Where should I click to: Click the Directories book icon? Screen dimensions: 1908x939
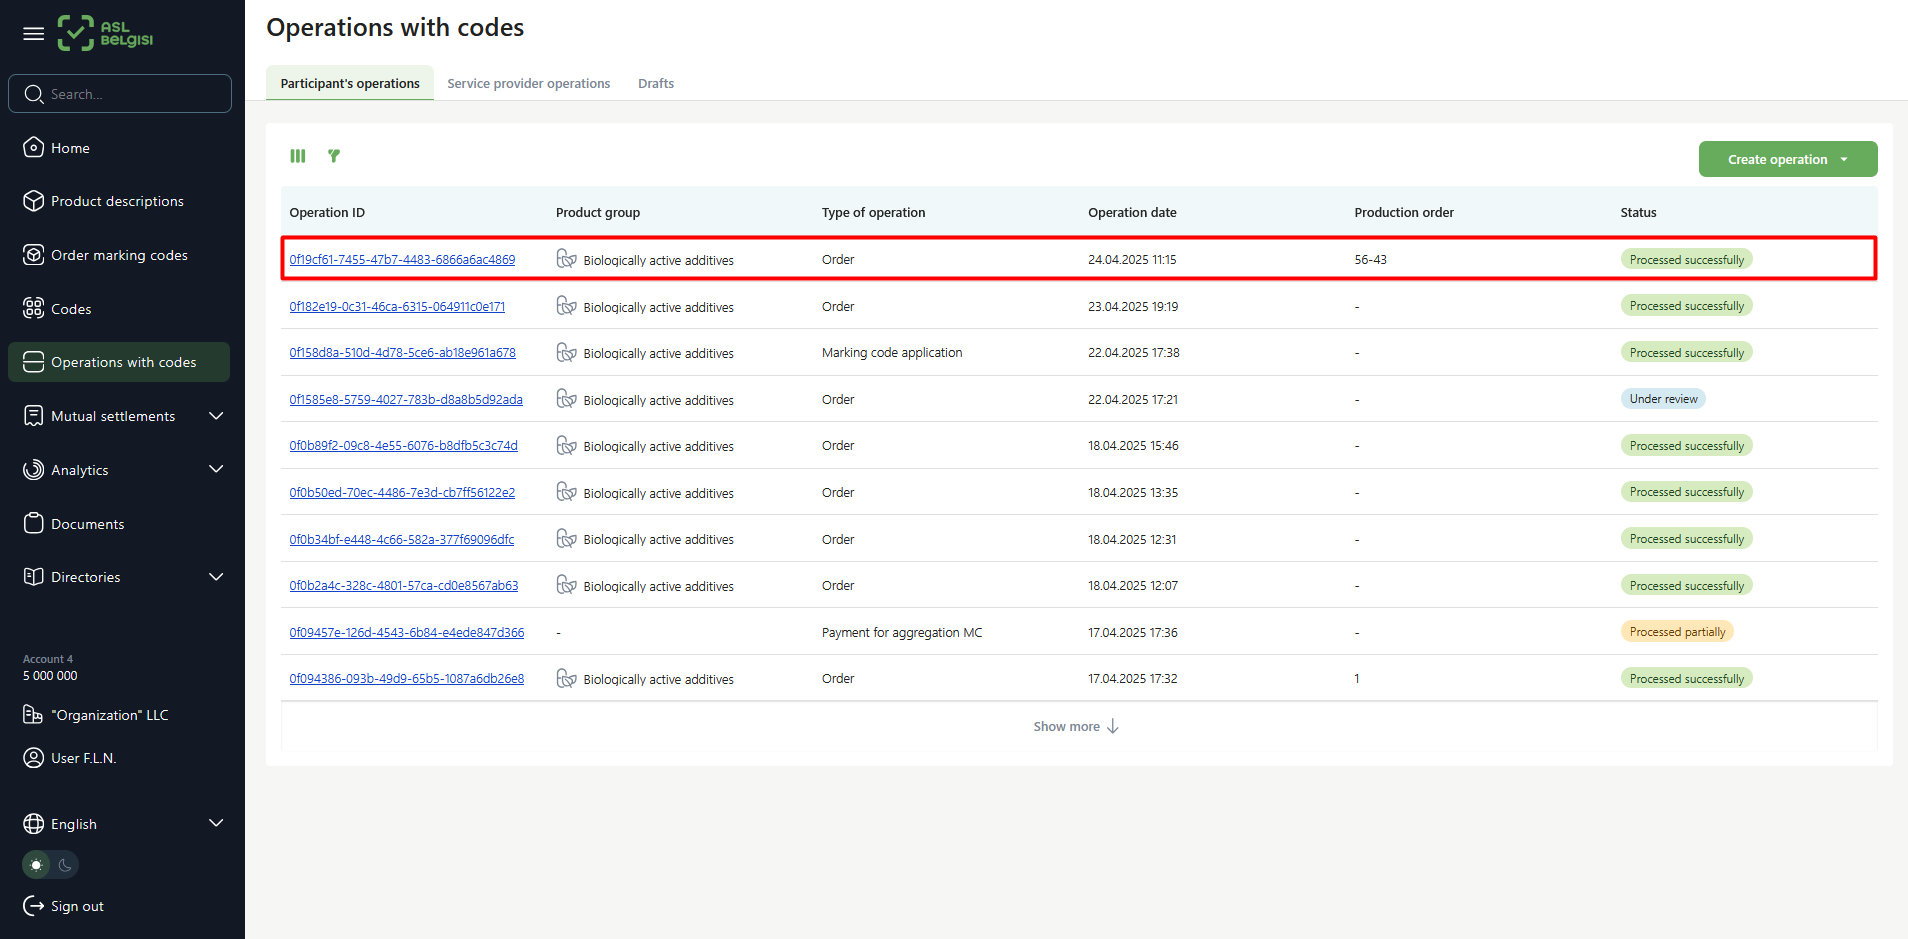point(33,577)
